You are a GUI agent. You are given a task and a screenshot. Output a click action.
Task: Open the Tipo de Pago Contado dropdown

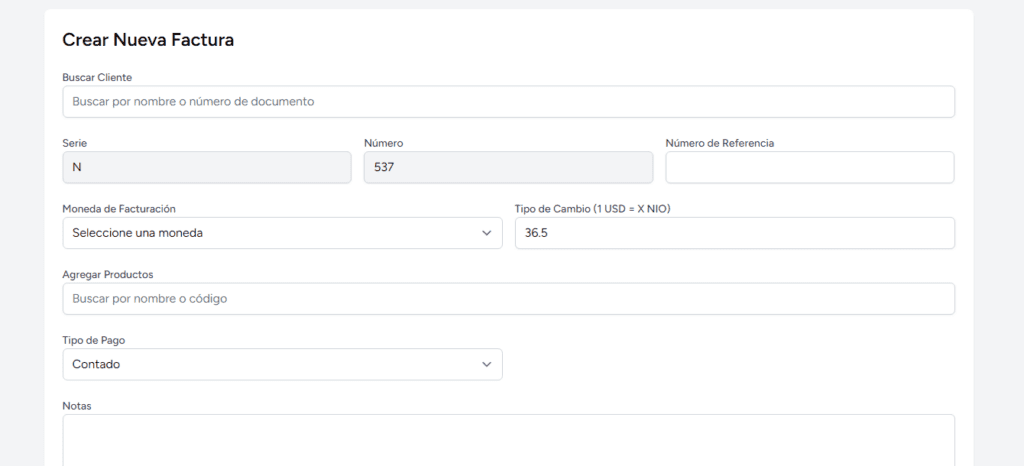click(282, 364)
